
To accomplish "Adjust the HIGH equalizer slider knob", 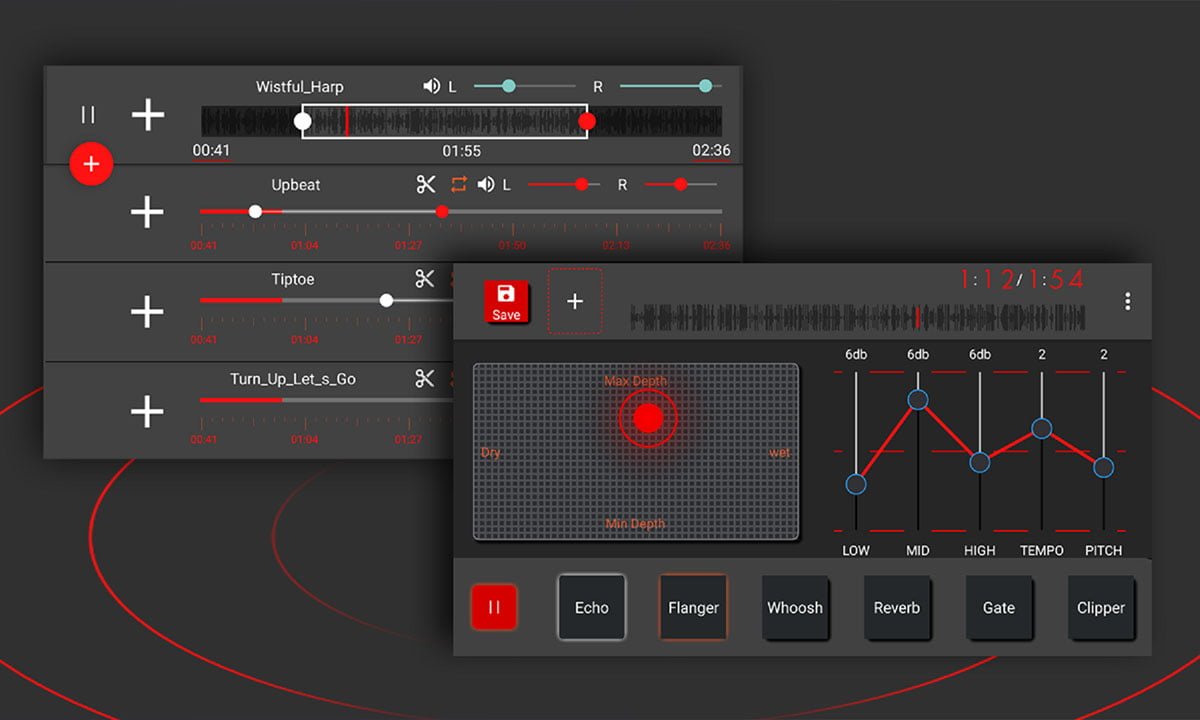I will point(980,462).
